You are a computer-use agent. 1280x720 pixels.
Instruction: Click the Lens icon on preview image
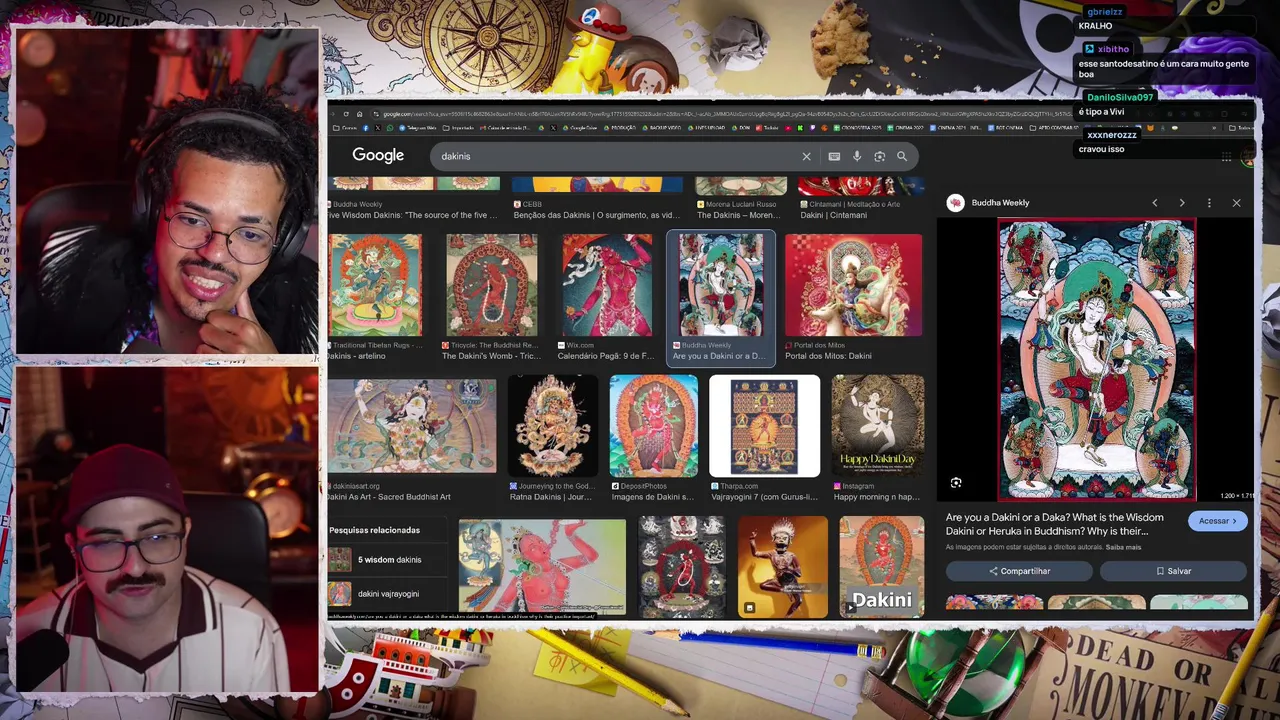tap(956, 483)
